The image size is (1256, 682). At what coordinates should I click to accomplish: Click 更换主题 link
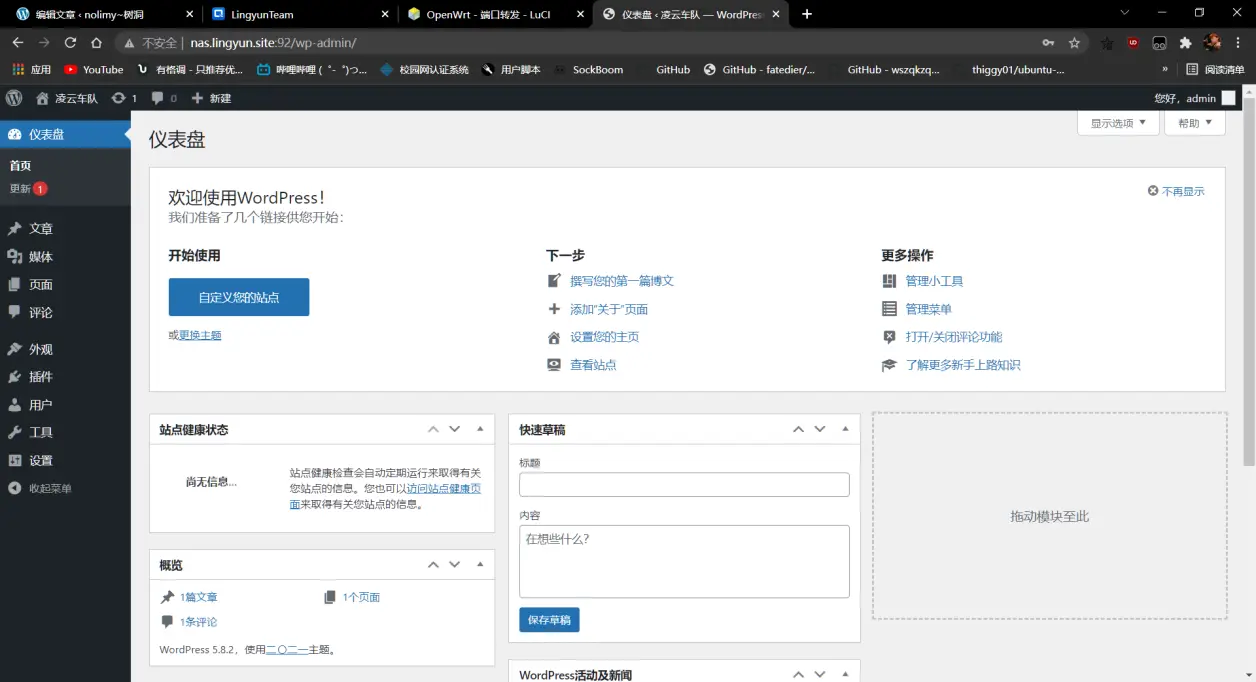coord(200,335)
